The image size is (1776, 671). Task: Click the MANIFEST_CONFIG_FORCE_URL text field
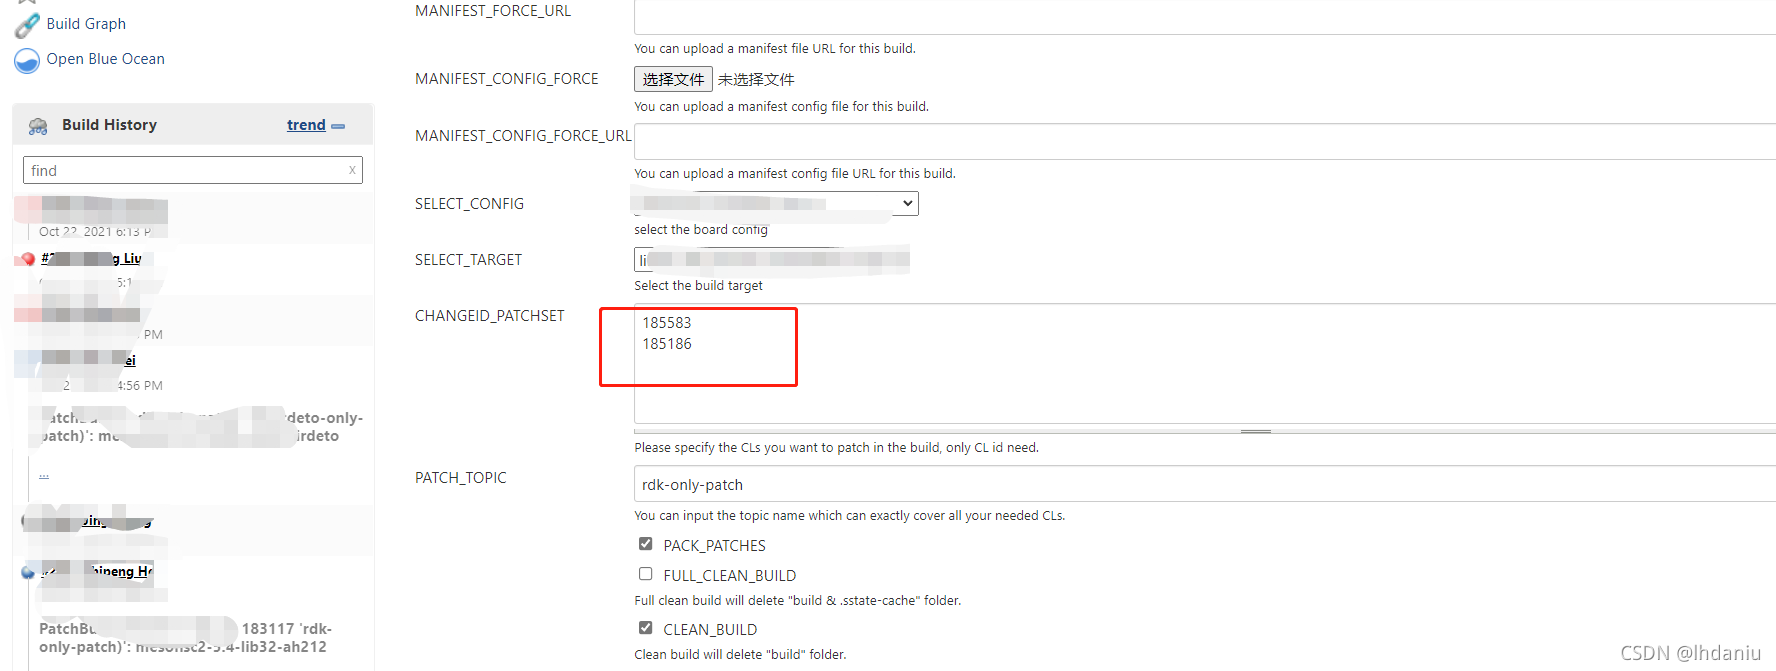(x=1205, y=141)
